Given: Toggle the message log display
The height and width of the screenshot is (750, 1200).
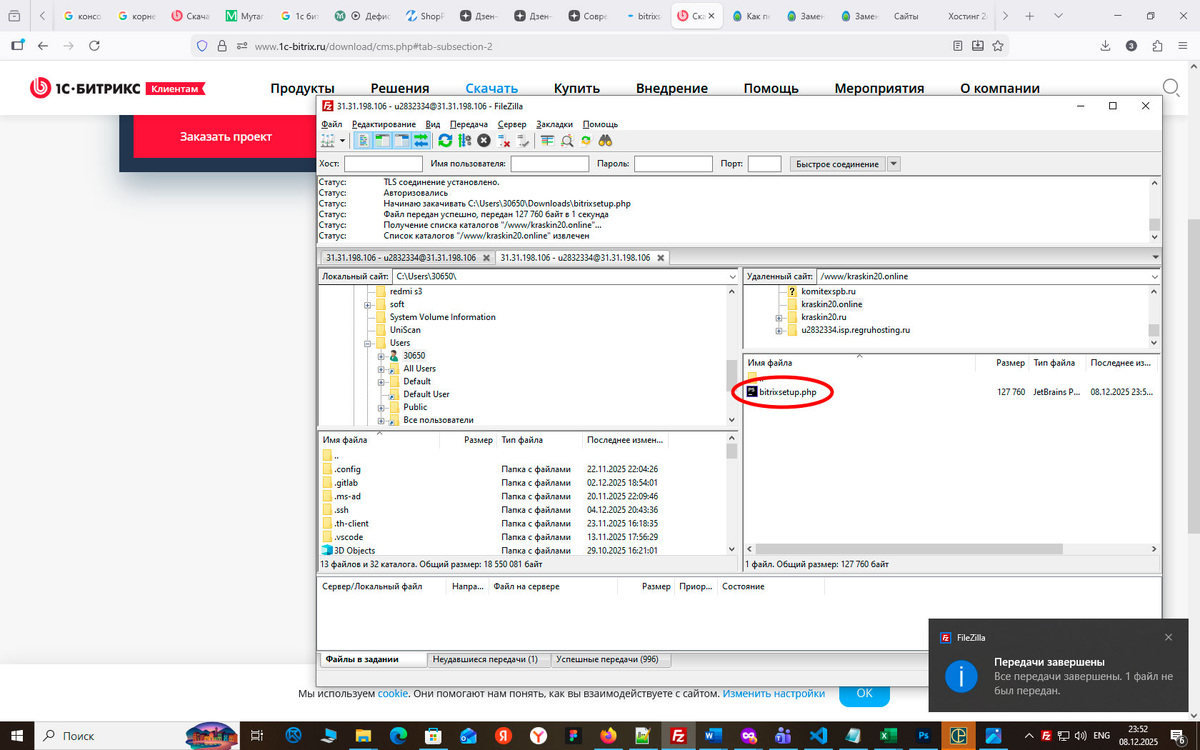Looking at the screenshot, I should pos(363,140).
